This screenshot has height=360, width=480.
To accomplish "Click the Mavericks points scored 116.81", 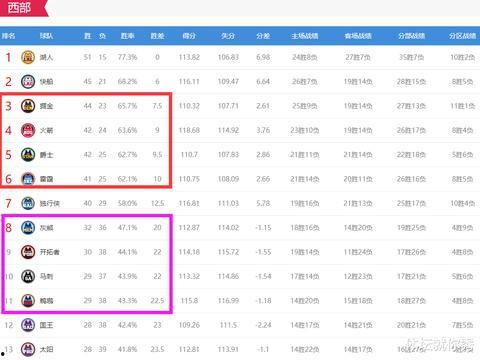I will tap(189, 203).
